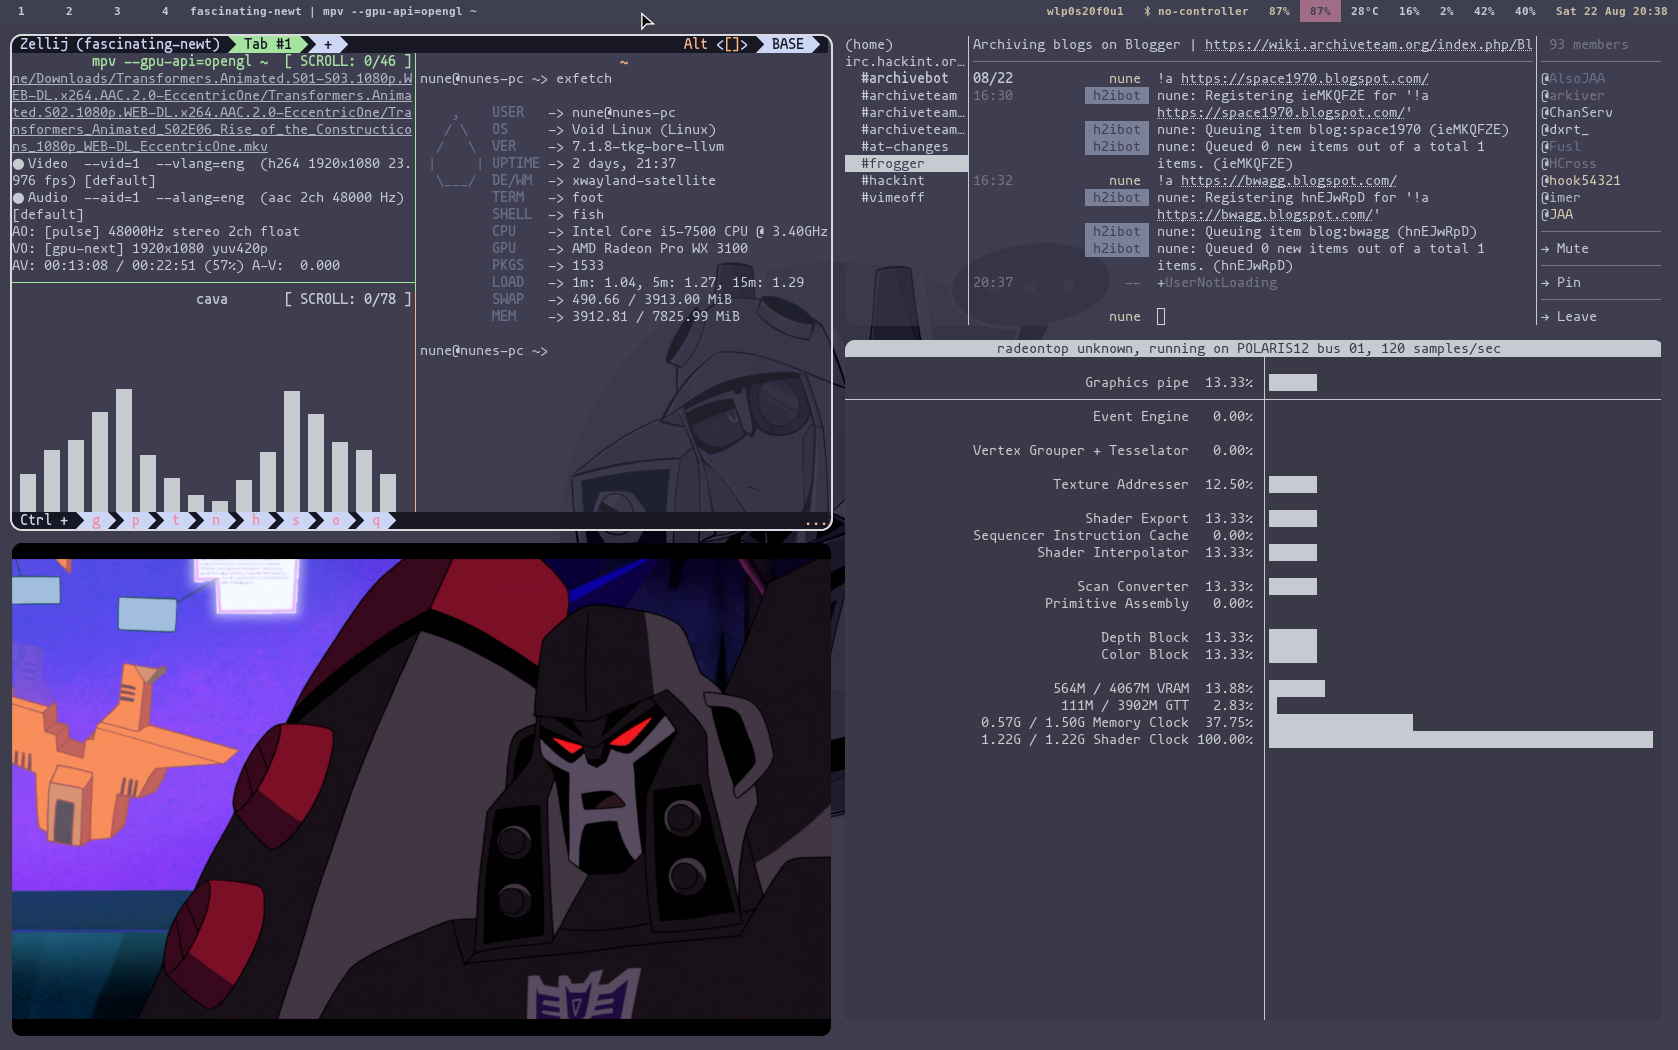Screen dimensions: 1678x1050
Task: Click the g key hint in Zellij status bar
Action: (96, 520)
